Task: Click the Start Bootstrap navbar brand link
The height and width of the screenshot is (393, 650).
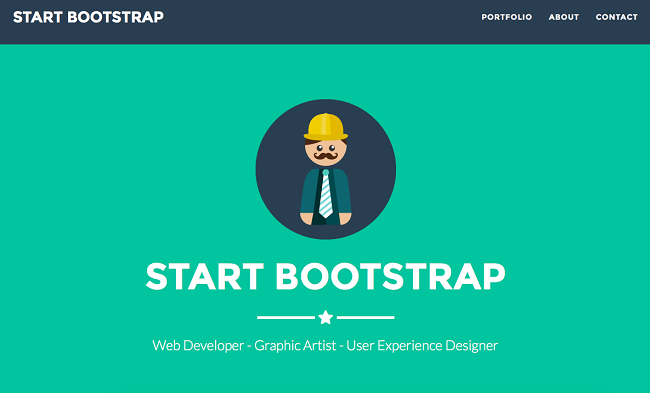Action: click(88, 17)
